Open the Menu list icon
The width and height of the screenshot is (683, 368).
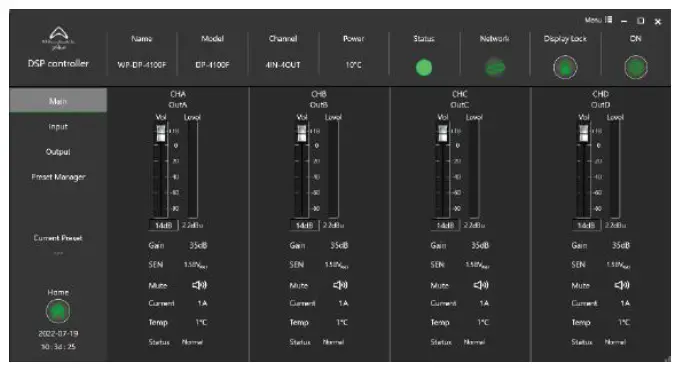(609, 20)
